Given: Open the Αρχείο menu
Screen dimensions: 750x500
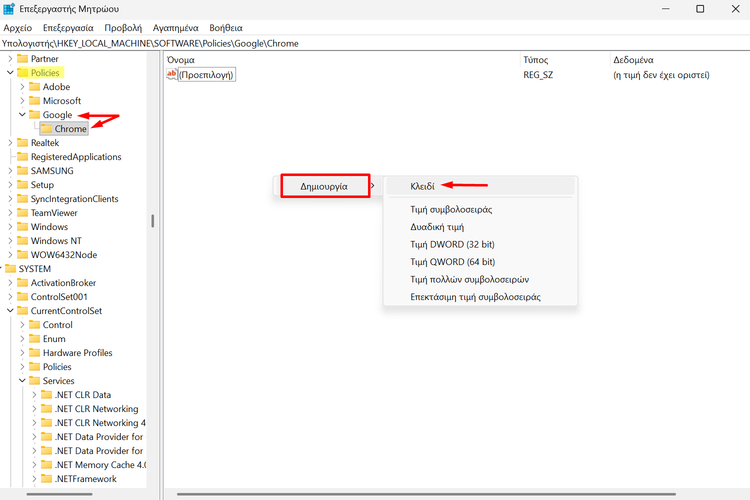Looking at the screenshot, I should (x=18, y=28).
